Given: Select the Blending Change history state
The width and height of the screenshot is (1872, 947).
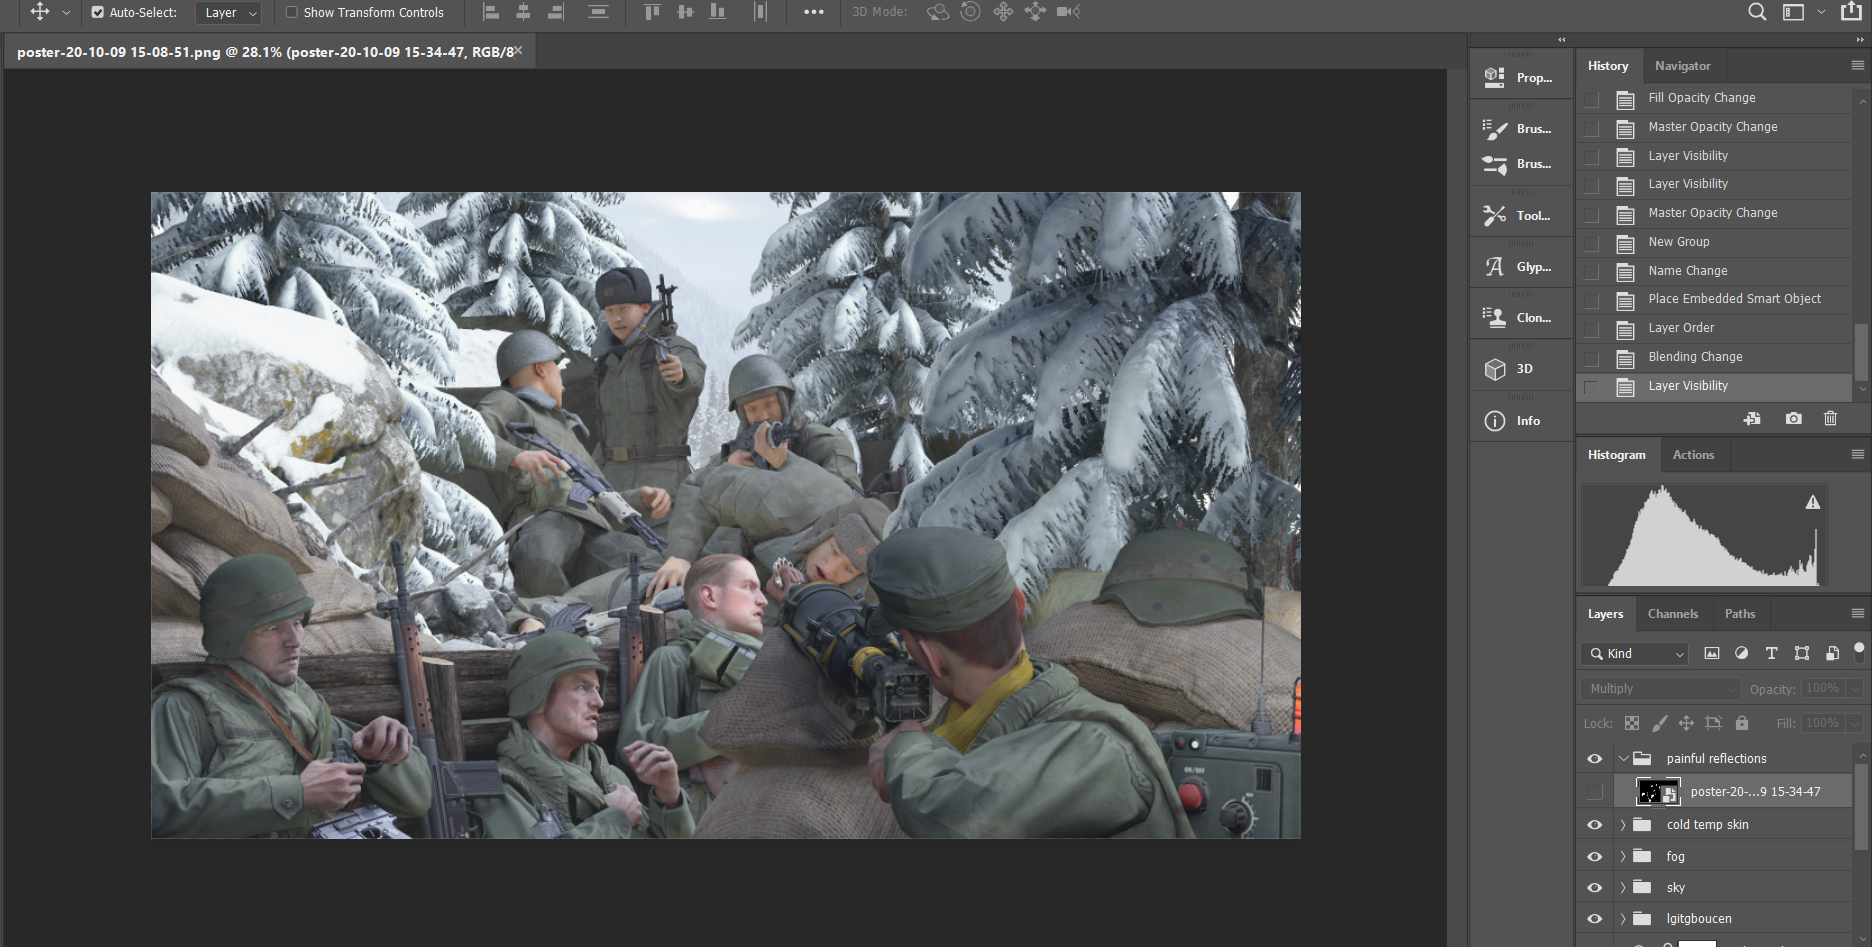Looking at the screenshot, I should pos(1714,357).
